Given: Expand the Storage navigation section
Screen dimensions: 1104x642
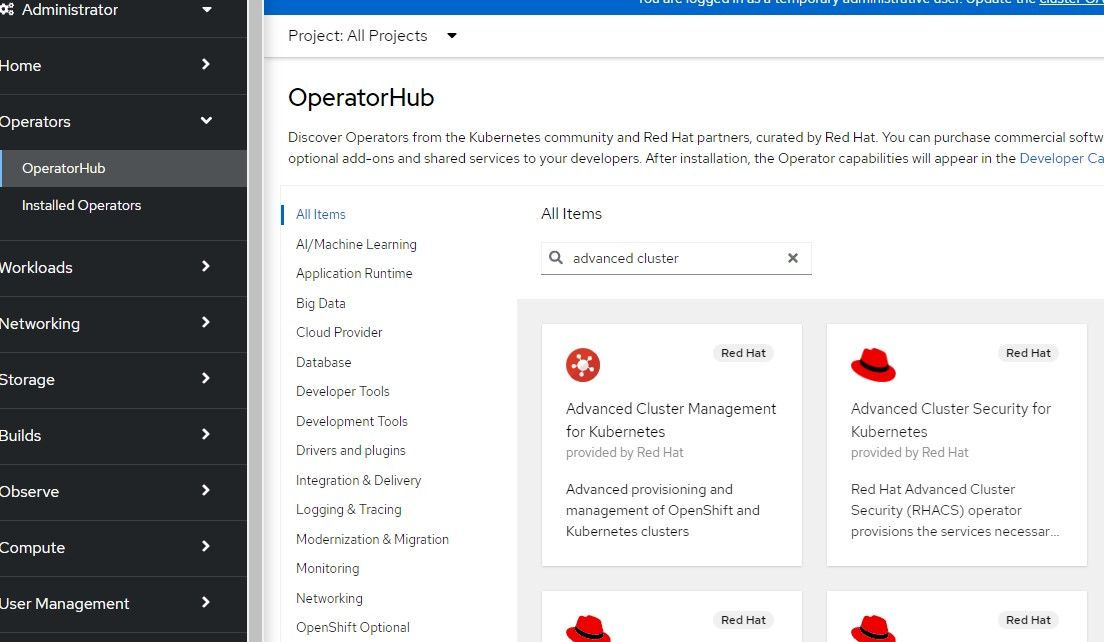Looking at the screenshot, I should tap(123, 379).
